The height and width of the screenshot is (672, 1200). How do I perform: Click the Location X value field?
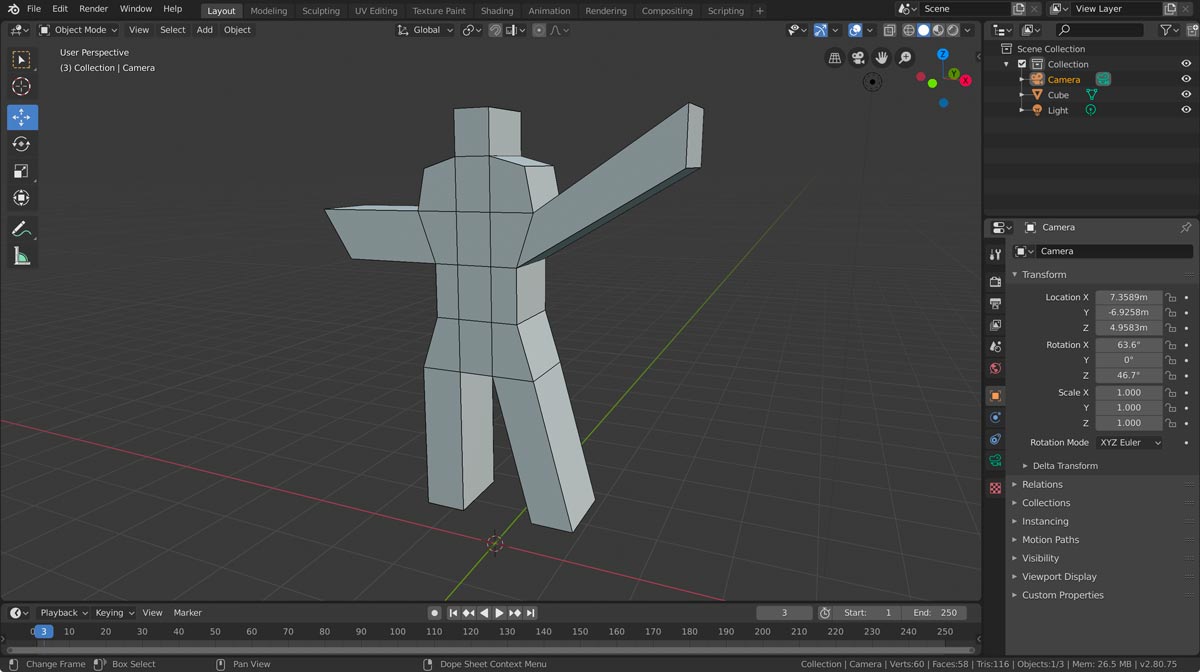(1128, 297)
